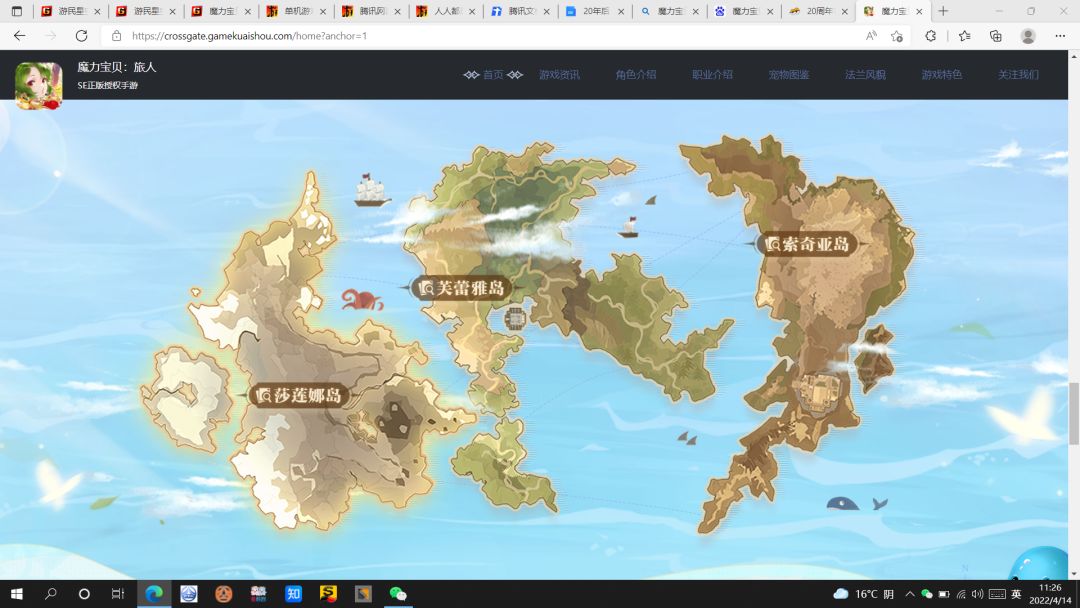Click the red octopus on the map

pyautogui.click(x=362, y=300)
